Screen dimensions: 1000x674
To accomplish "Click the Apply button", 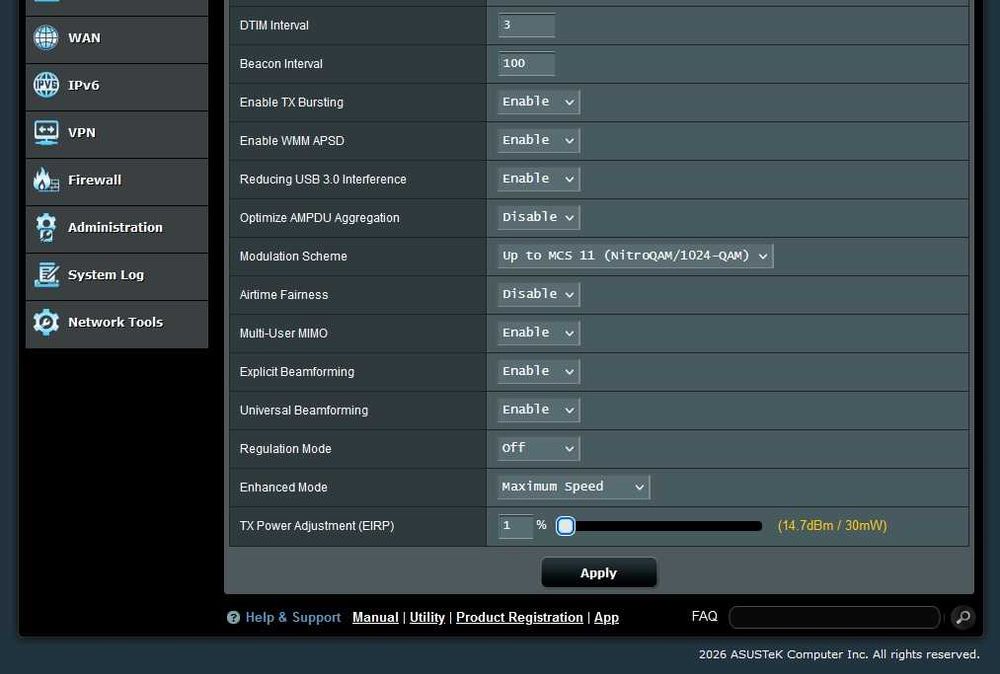I will pyautogui.click(x=599, y=573).
